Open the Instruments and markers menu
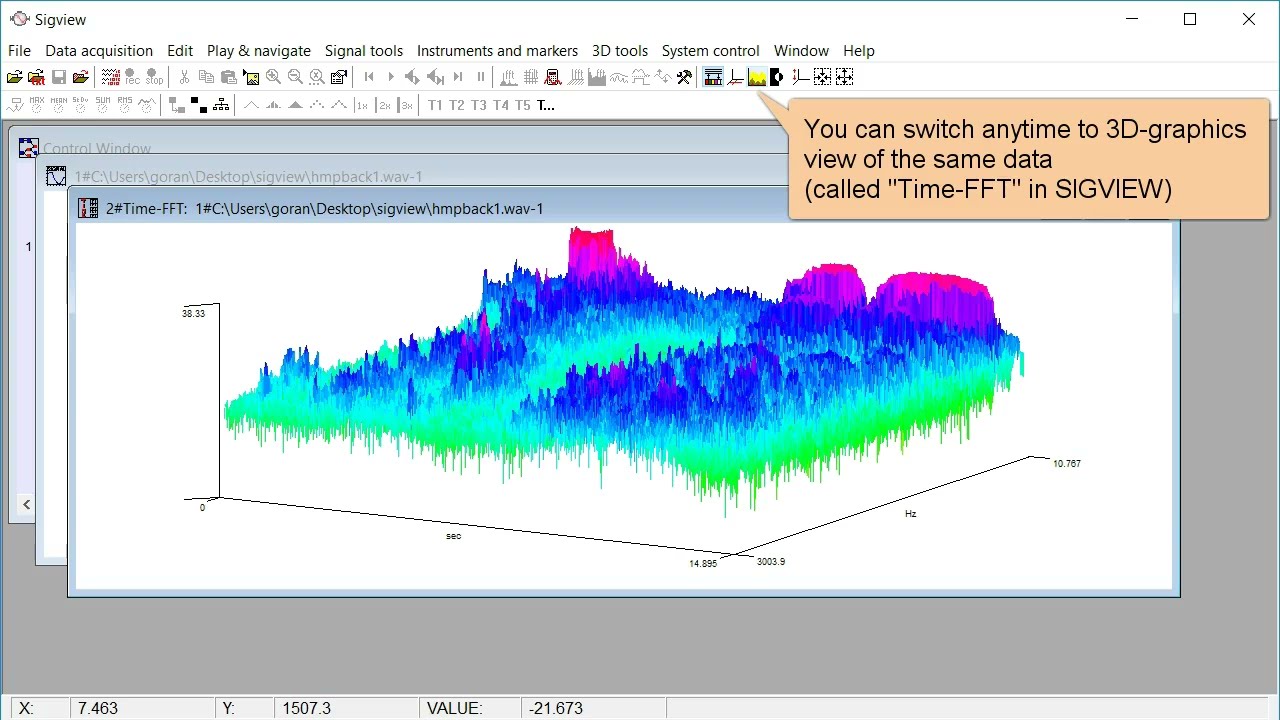The image size is (1280, 720). point(497,51)
